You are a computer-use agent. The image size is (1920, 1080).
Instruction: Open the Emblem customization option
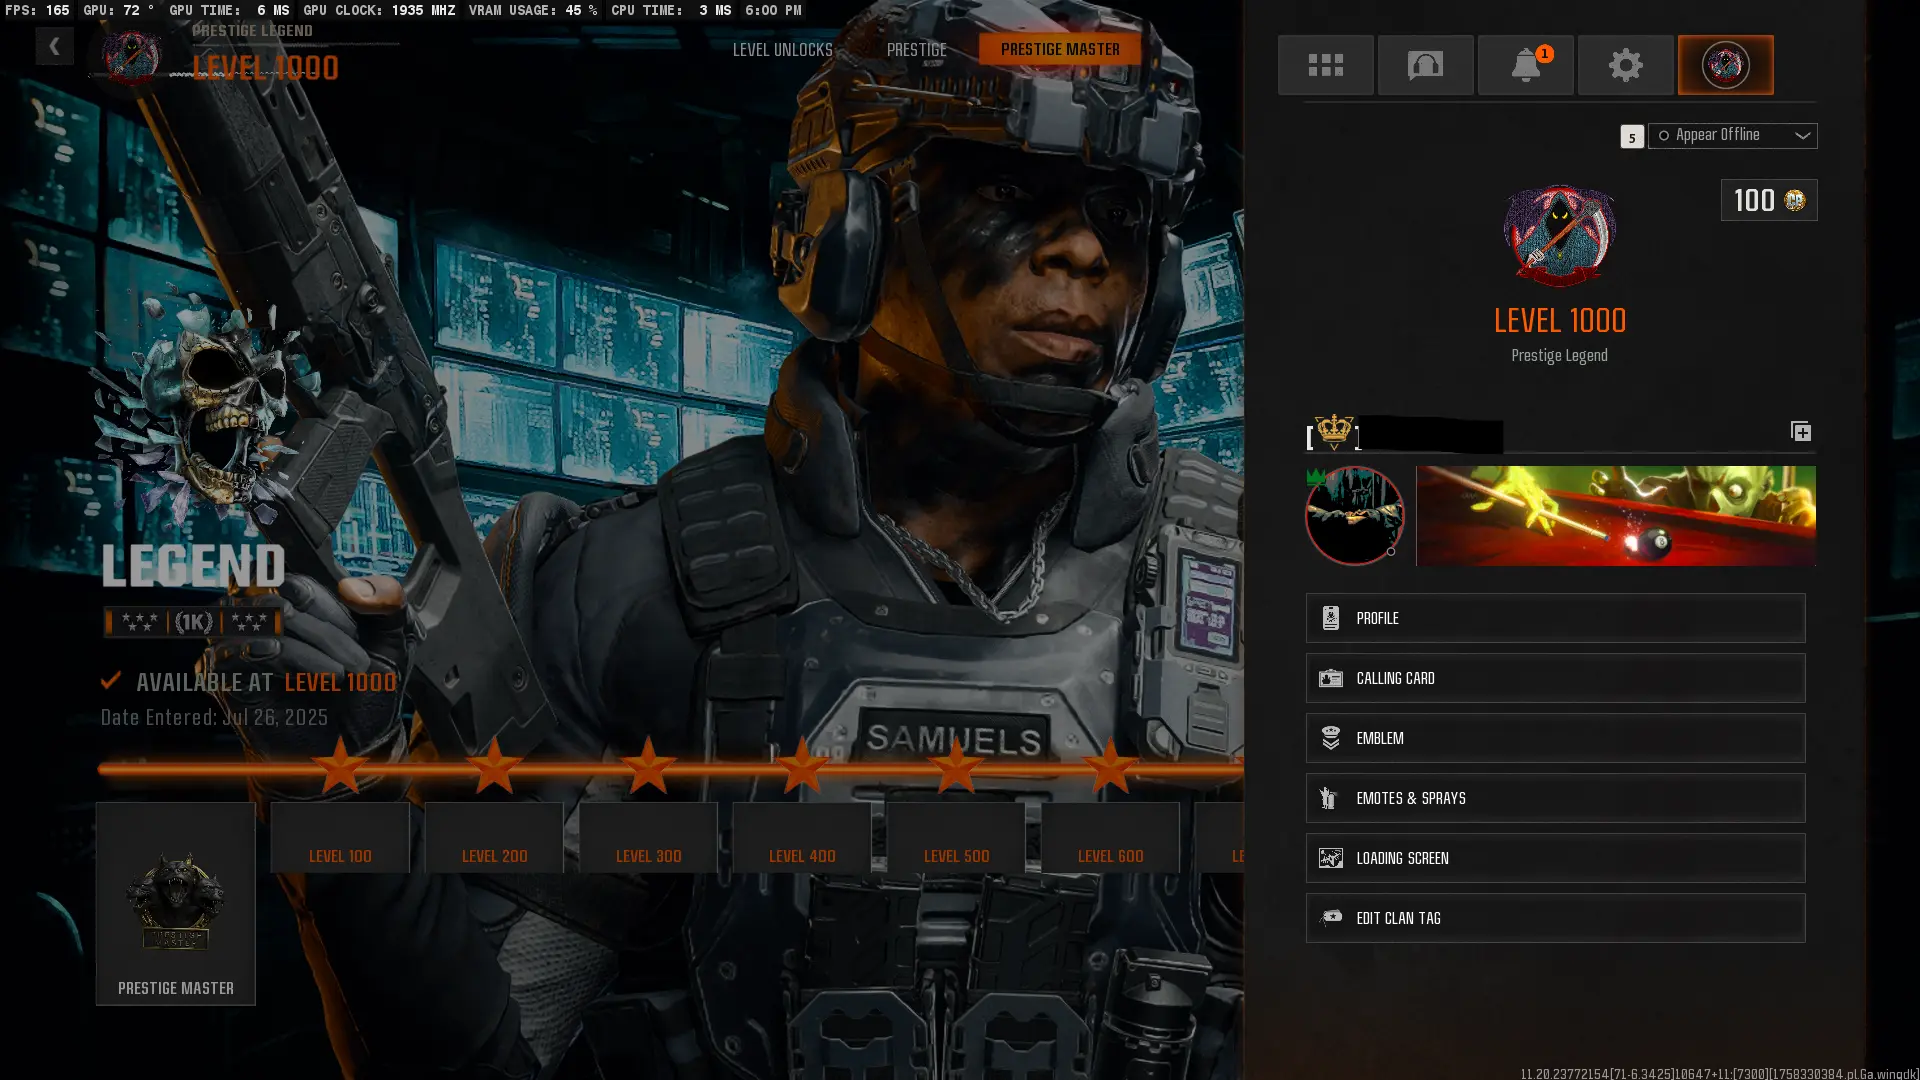tap(1555, 738)
